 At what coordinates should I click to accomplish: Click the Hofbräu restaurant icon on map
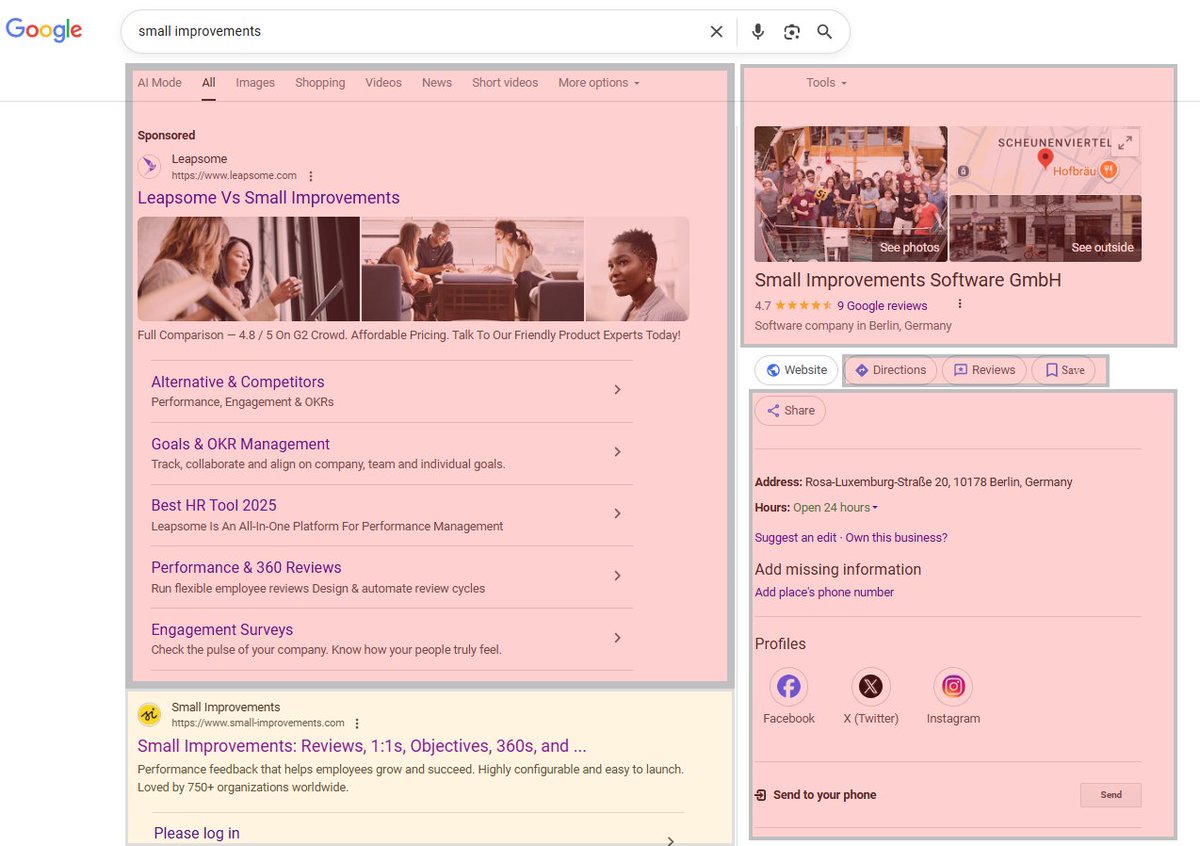click(1108, 171)
